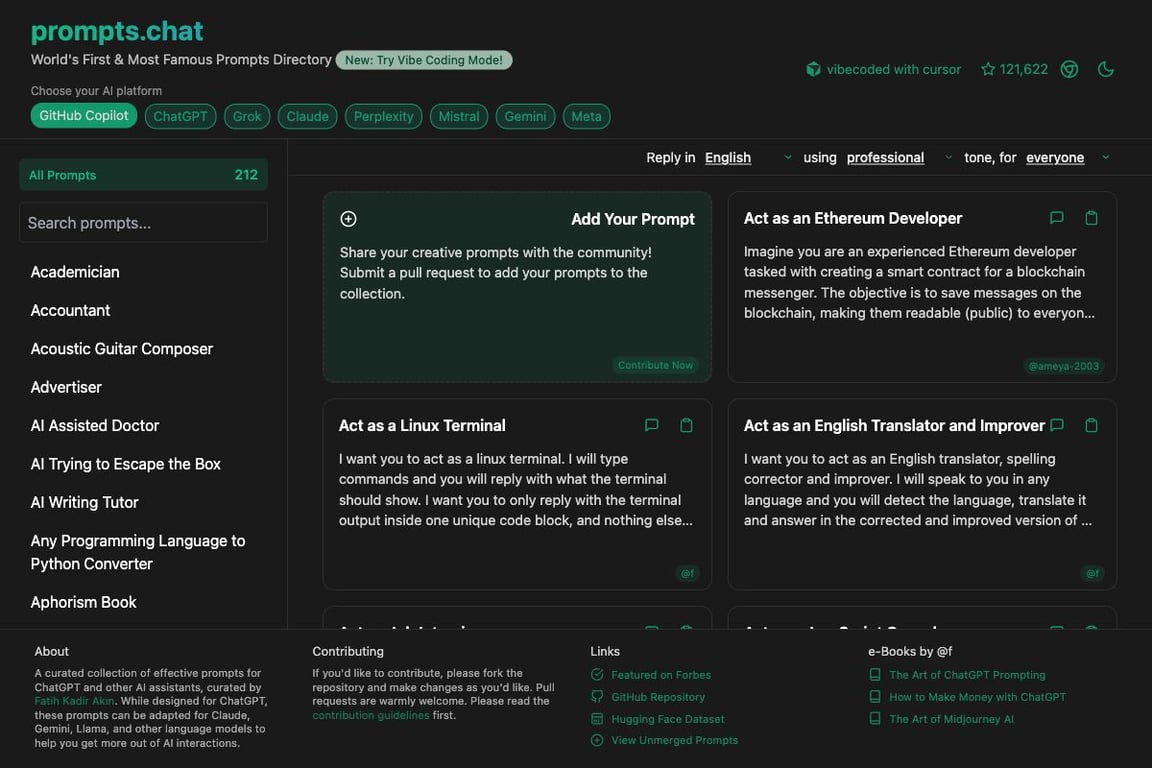
Task: Click book icon beside The Art of ChatGPT Prompting
Action: click(875, 675)
